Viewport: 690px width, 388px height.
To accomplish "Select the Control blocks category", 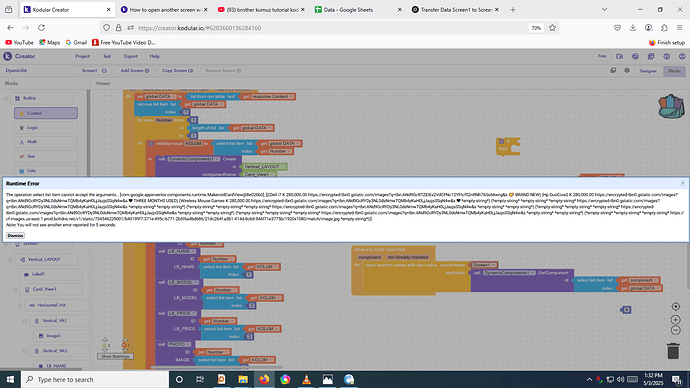I will [46, 113].
